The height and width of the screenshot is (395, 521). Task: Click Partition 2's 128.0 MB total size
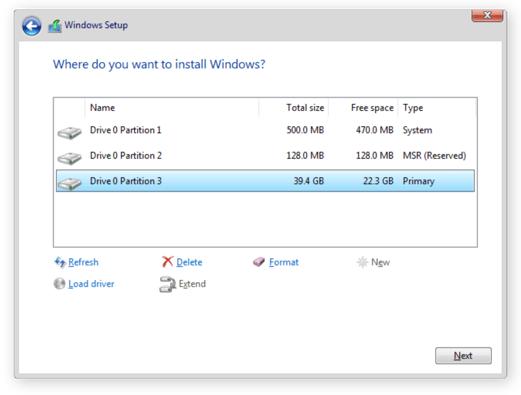click(305, 156)
